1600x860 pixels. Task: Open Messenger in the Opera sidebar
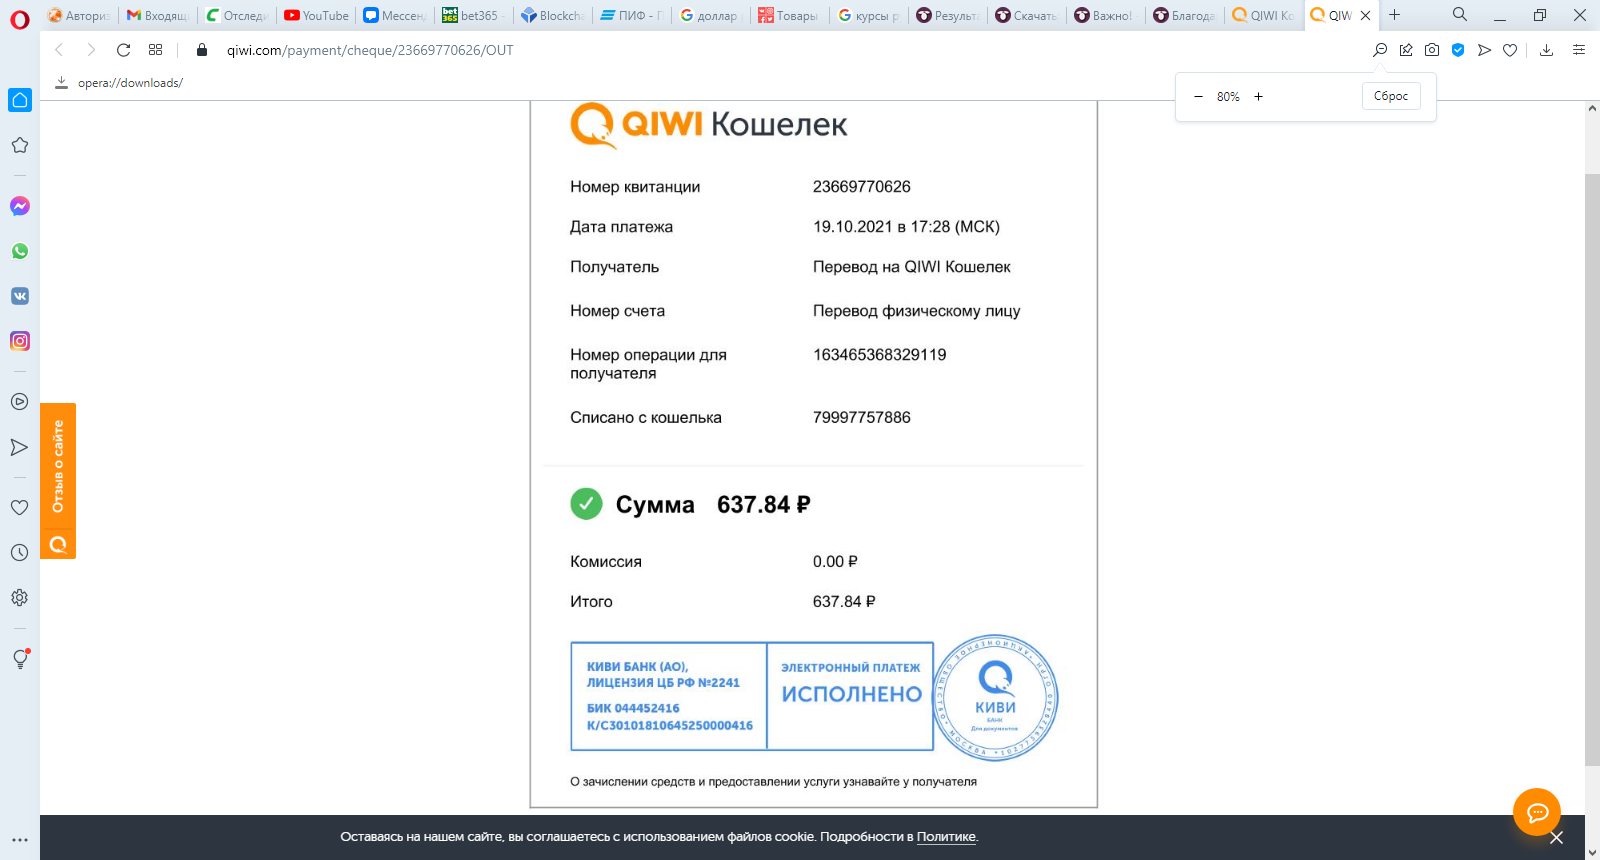pyautogui.click(x=20, y=206)
